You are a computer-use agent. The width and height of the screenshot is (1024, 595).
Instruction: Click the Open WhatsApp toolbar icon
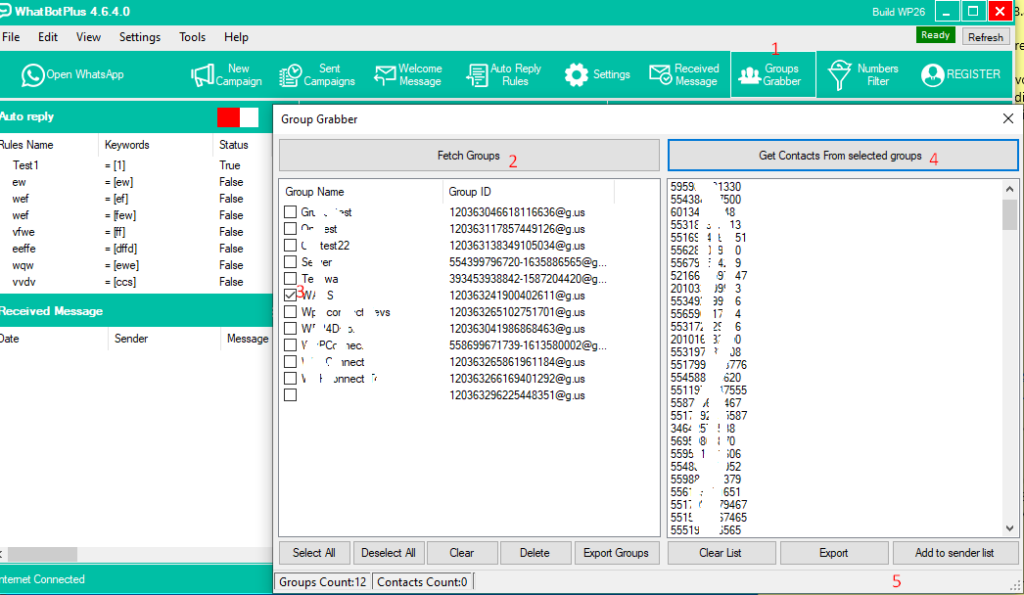[x=34, y=75]
